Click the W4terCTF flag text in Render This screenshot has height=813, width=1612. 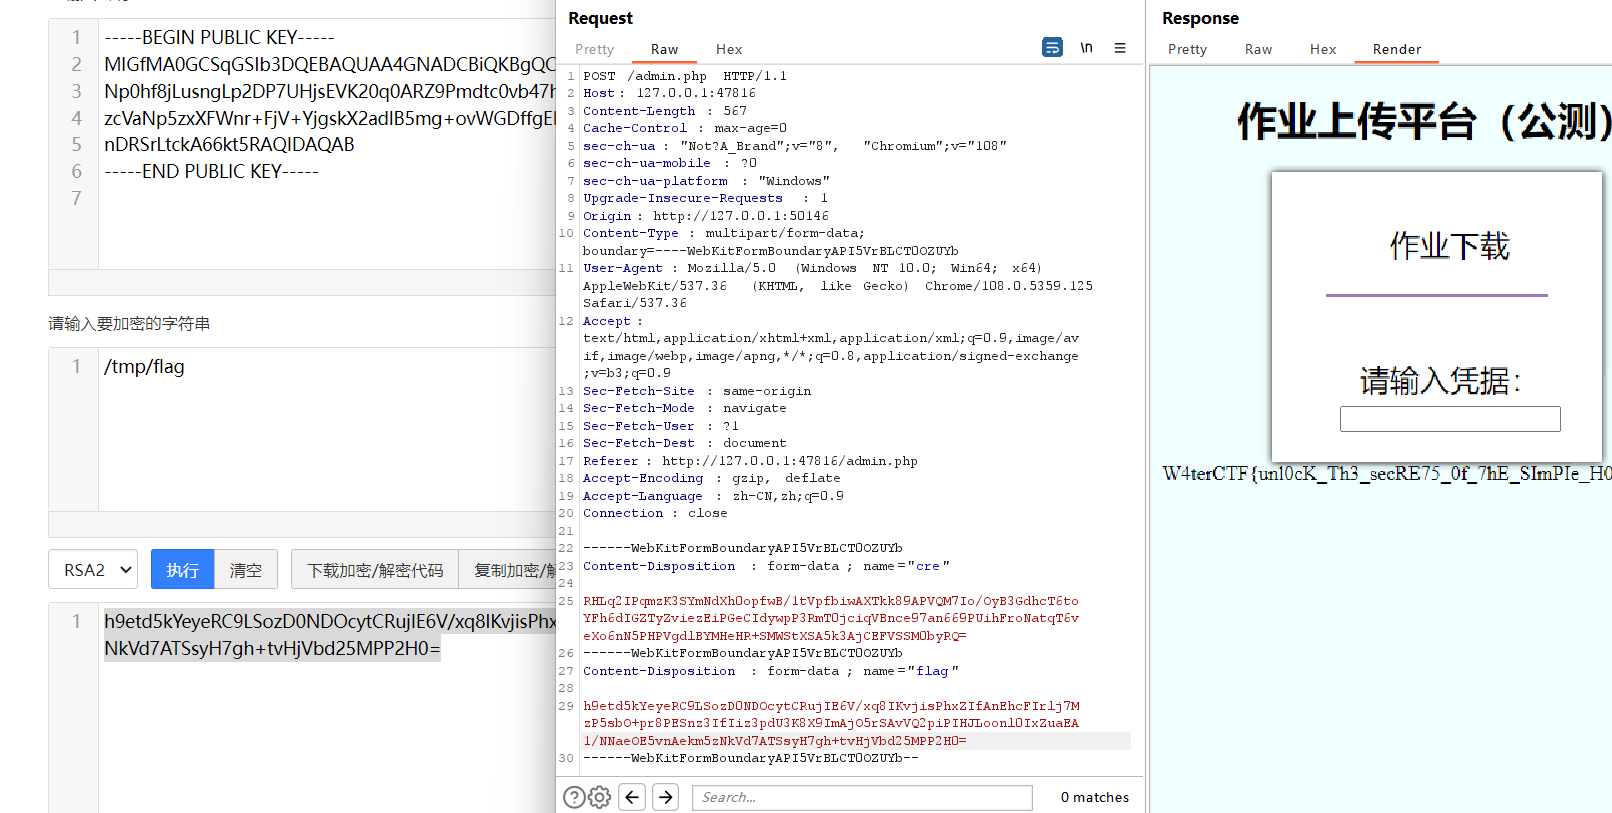point(1386,473)
